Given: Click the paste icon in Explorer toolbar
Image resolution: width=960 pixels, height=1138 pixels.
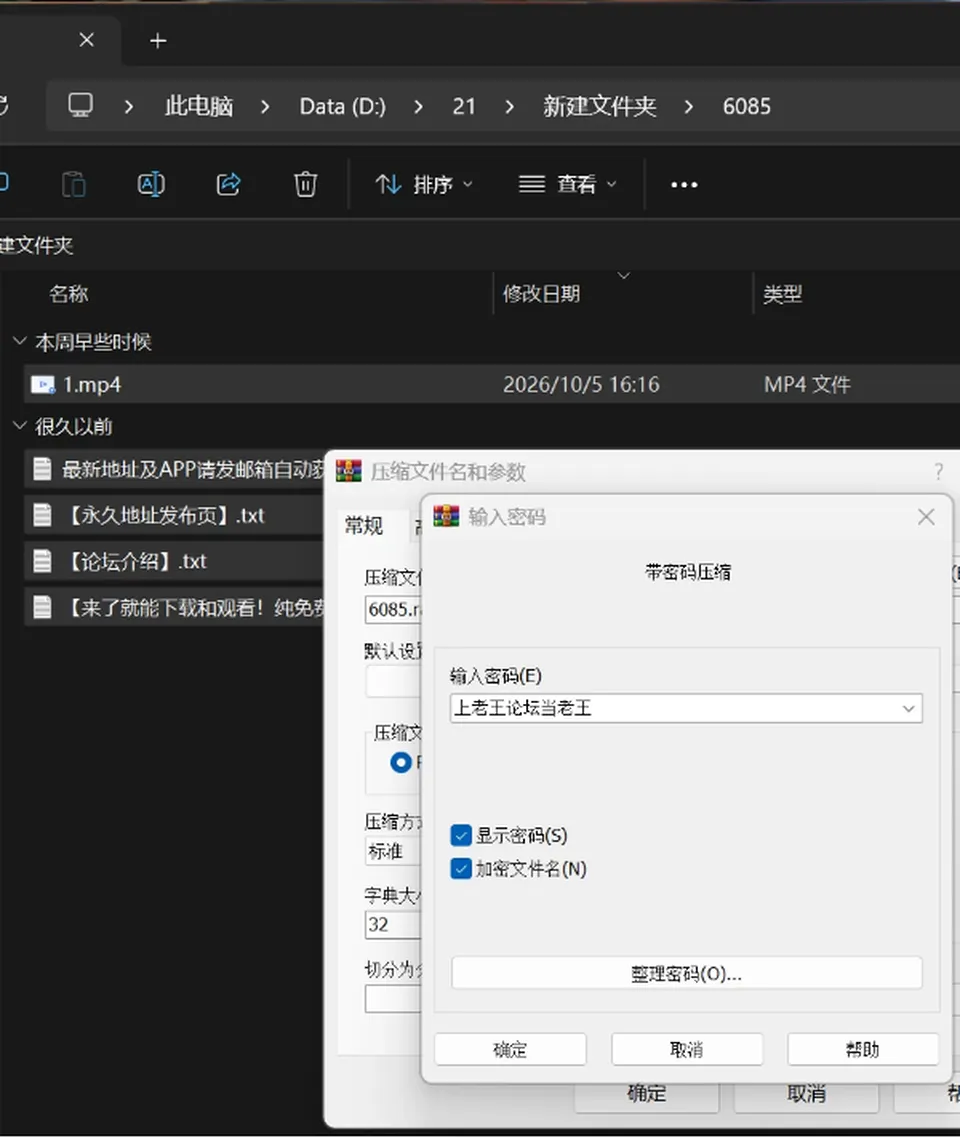Looking at the screenshot, I should 73,184.
